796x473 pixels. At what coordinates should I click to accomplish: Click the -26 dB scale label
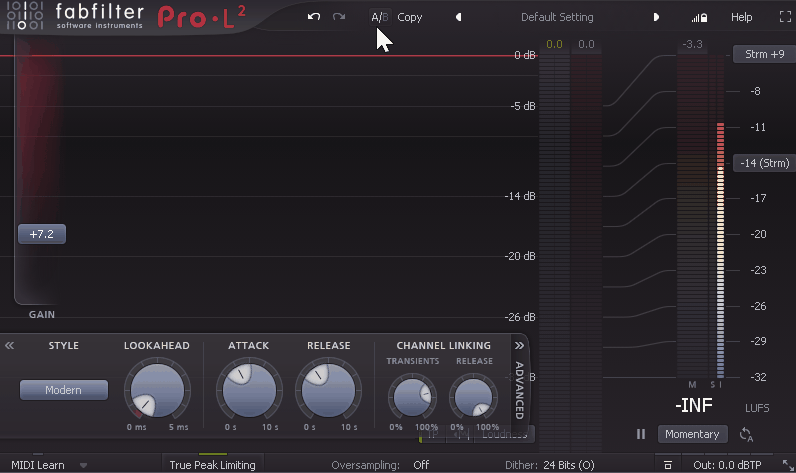(520, 317)
